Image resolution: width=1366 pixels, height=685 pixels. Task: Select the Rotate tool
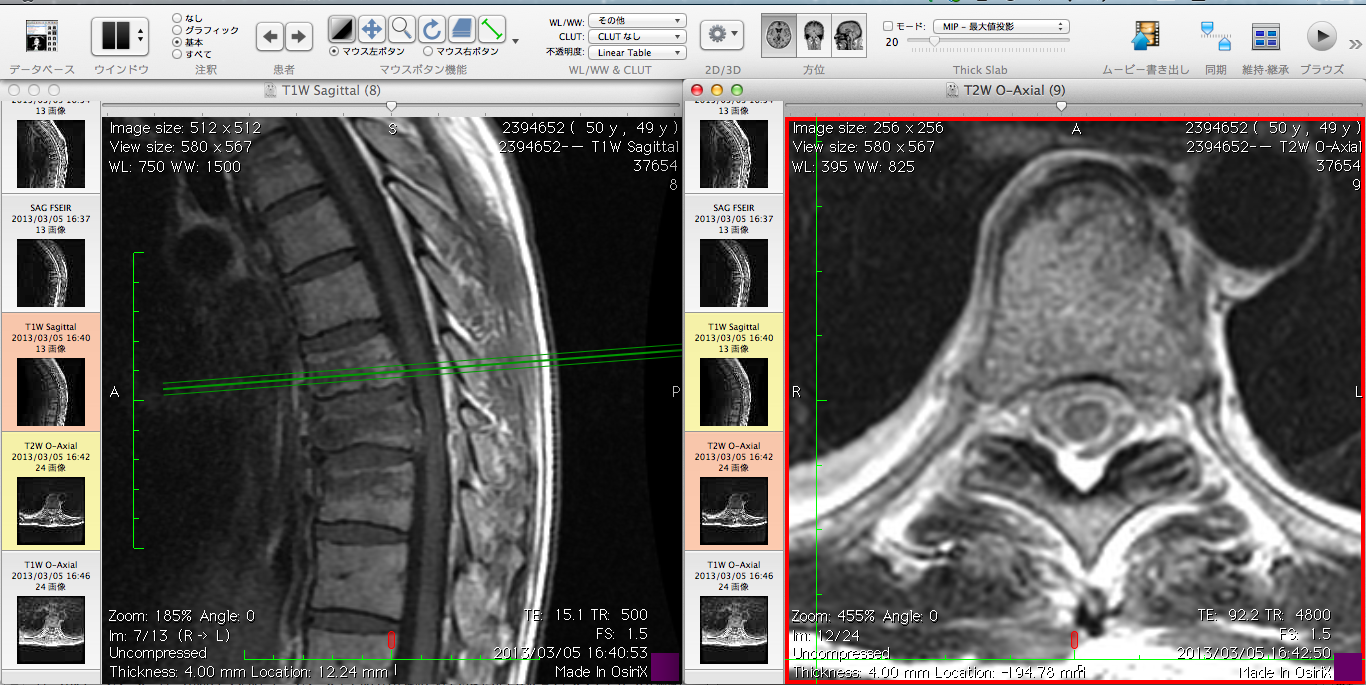point(431,28)
